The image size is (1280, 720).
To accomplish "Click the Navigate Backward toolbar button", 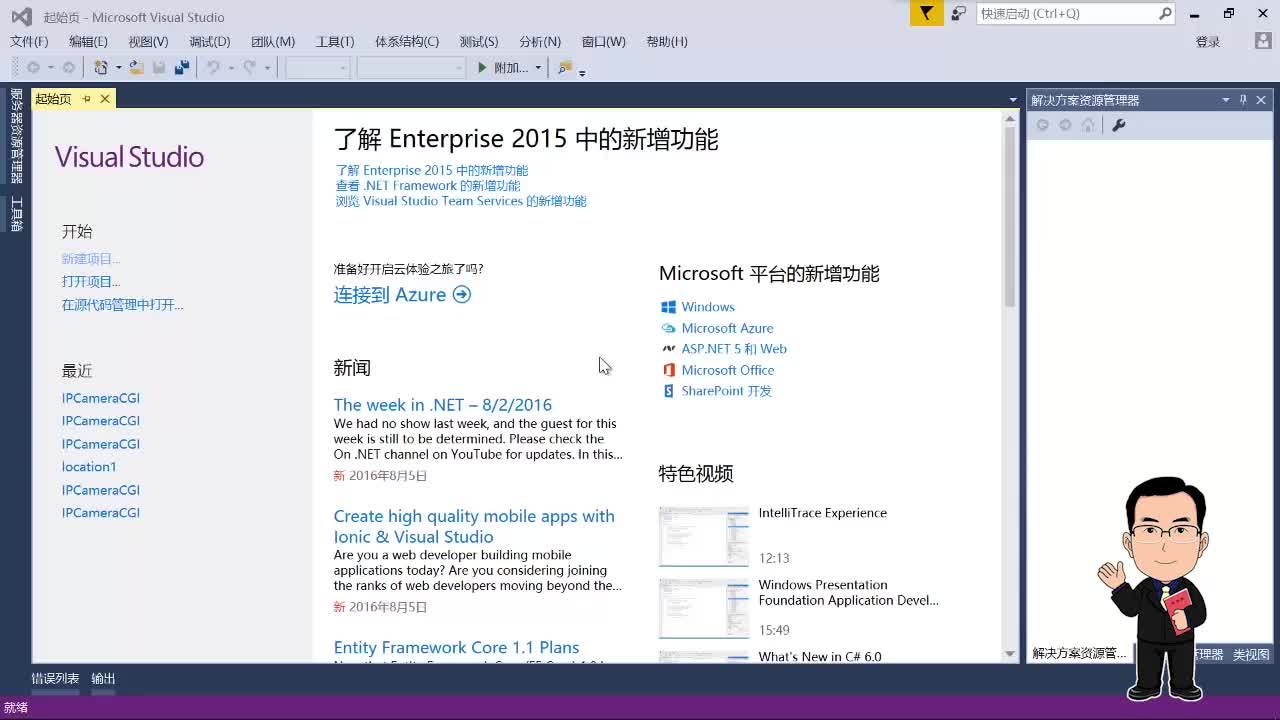I will 33,67.
